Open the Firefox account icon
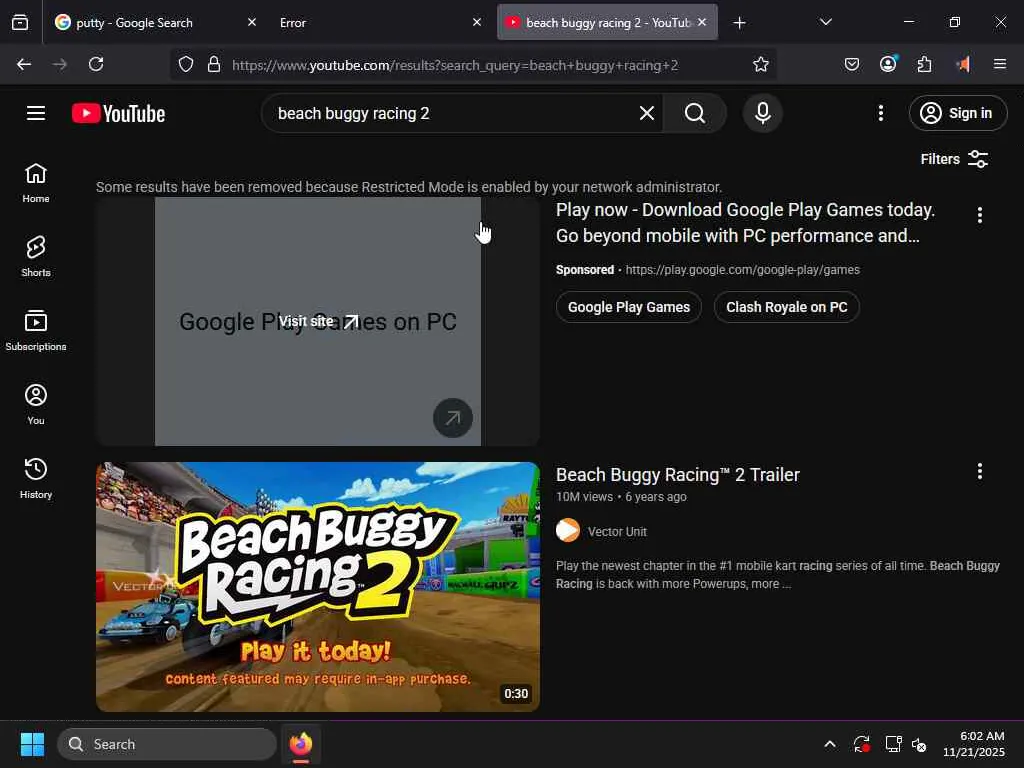This screenshot has width=1024, height=768. (x=888, y=63)
